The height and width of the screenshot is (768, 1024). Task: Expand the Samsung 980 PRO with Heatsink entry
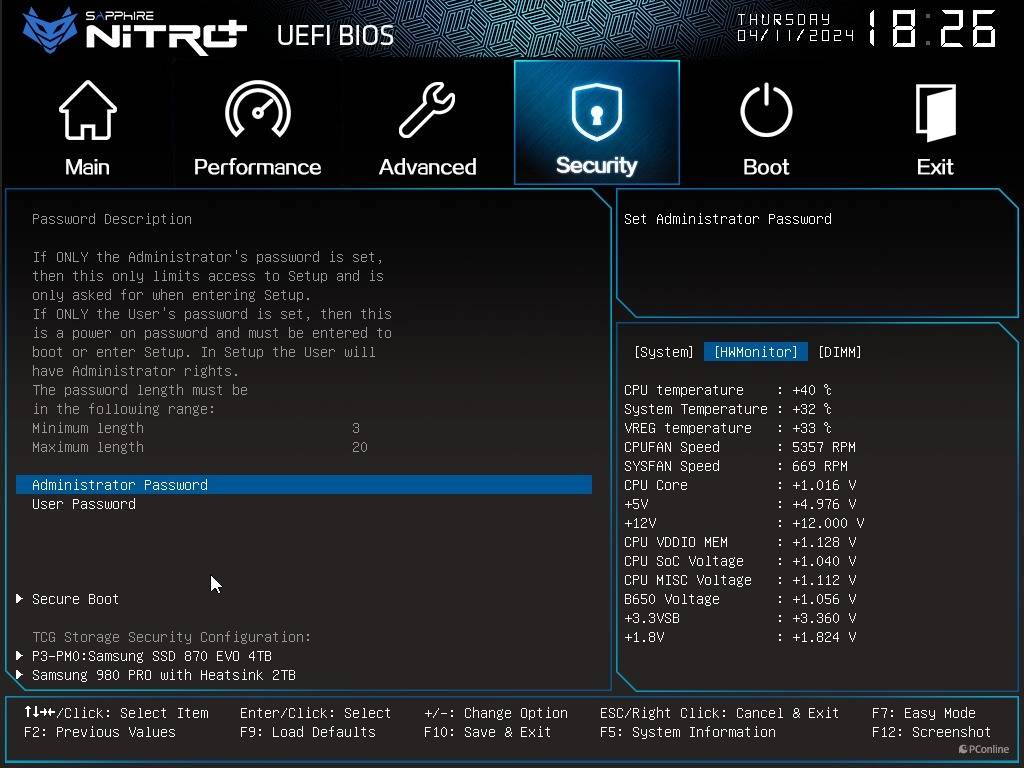coord(163,675)
